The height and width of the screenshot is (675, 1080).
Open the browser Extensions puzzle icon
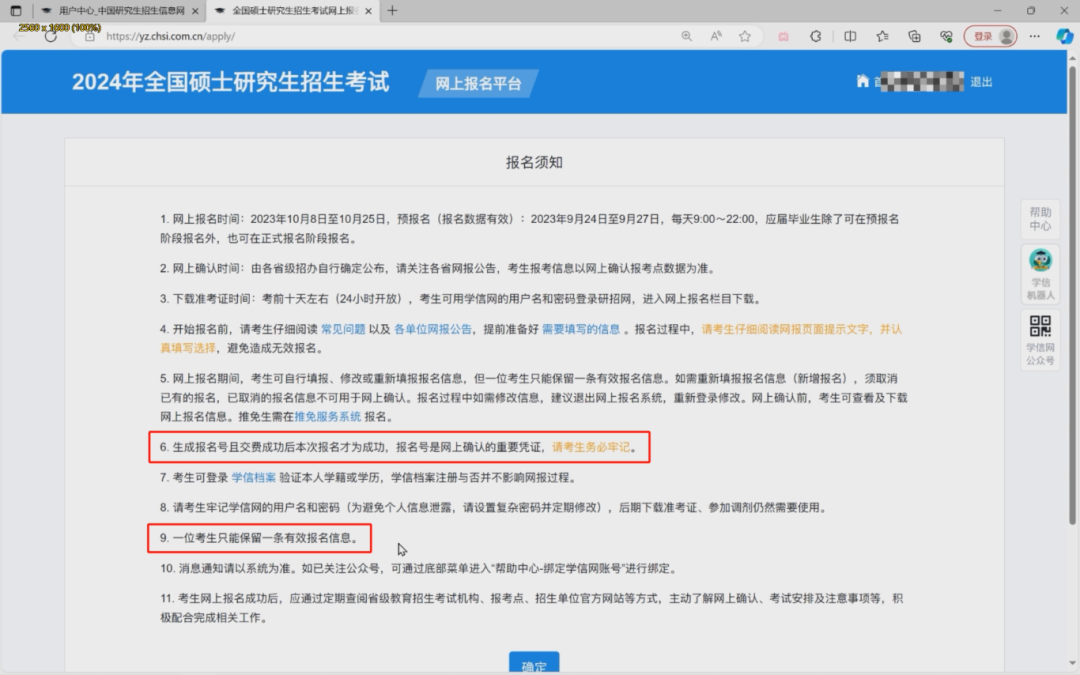click(815, 36)
